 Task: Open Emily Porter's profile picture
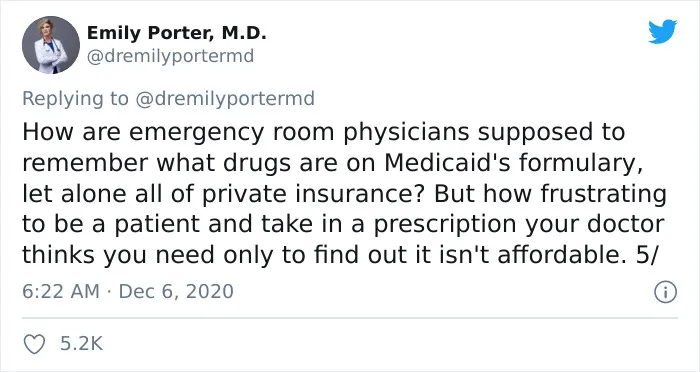click(50, 45)
